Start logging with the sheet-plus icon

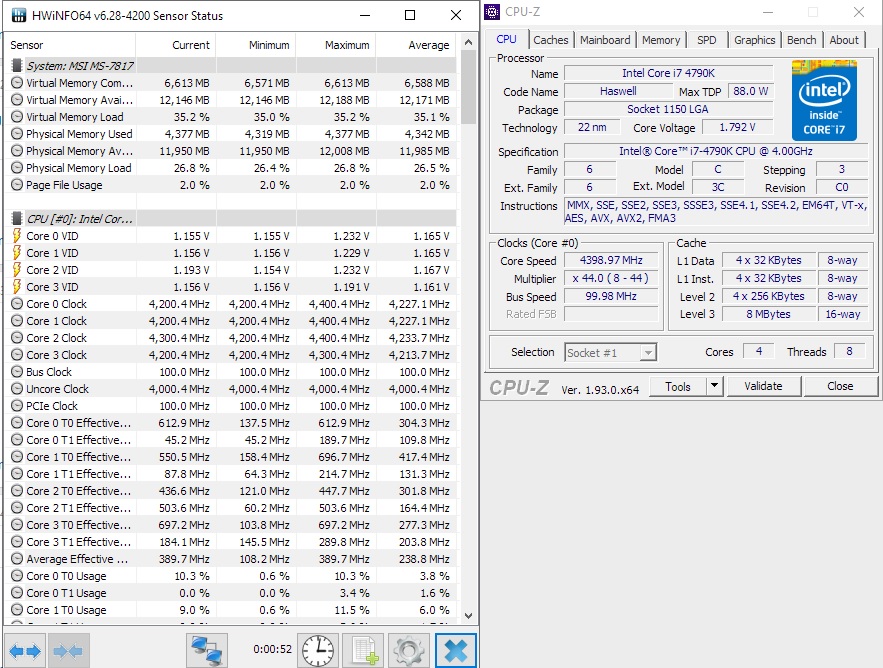[364, 651]
